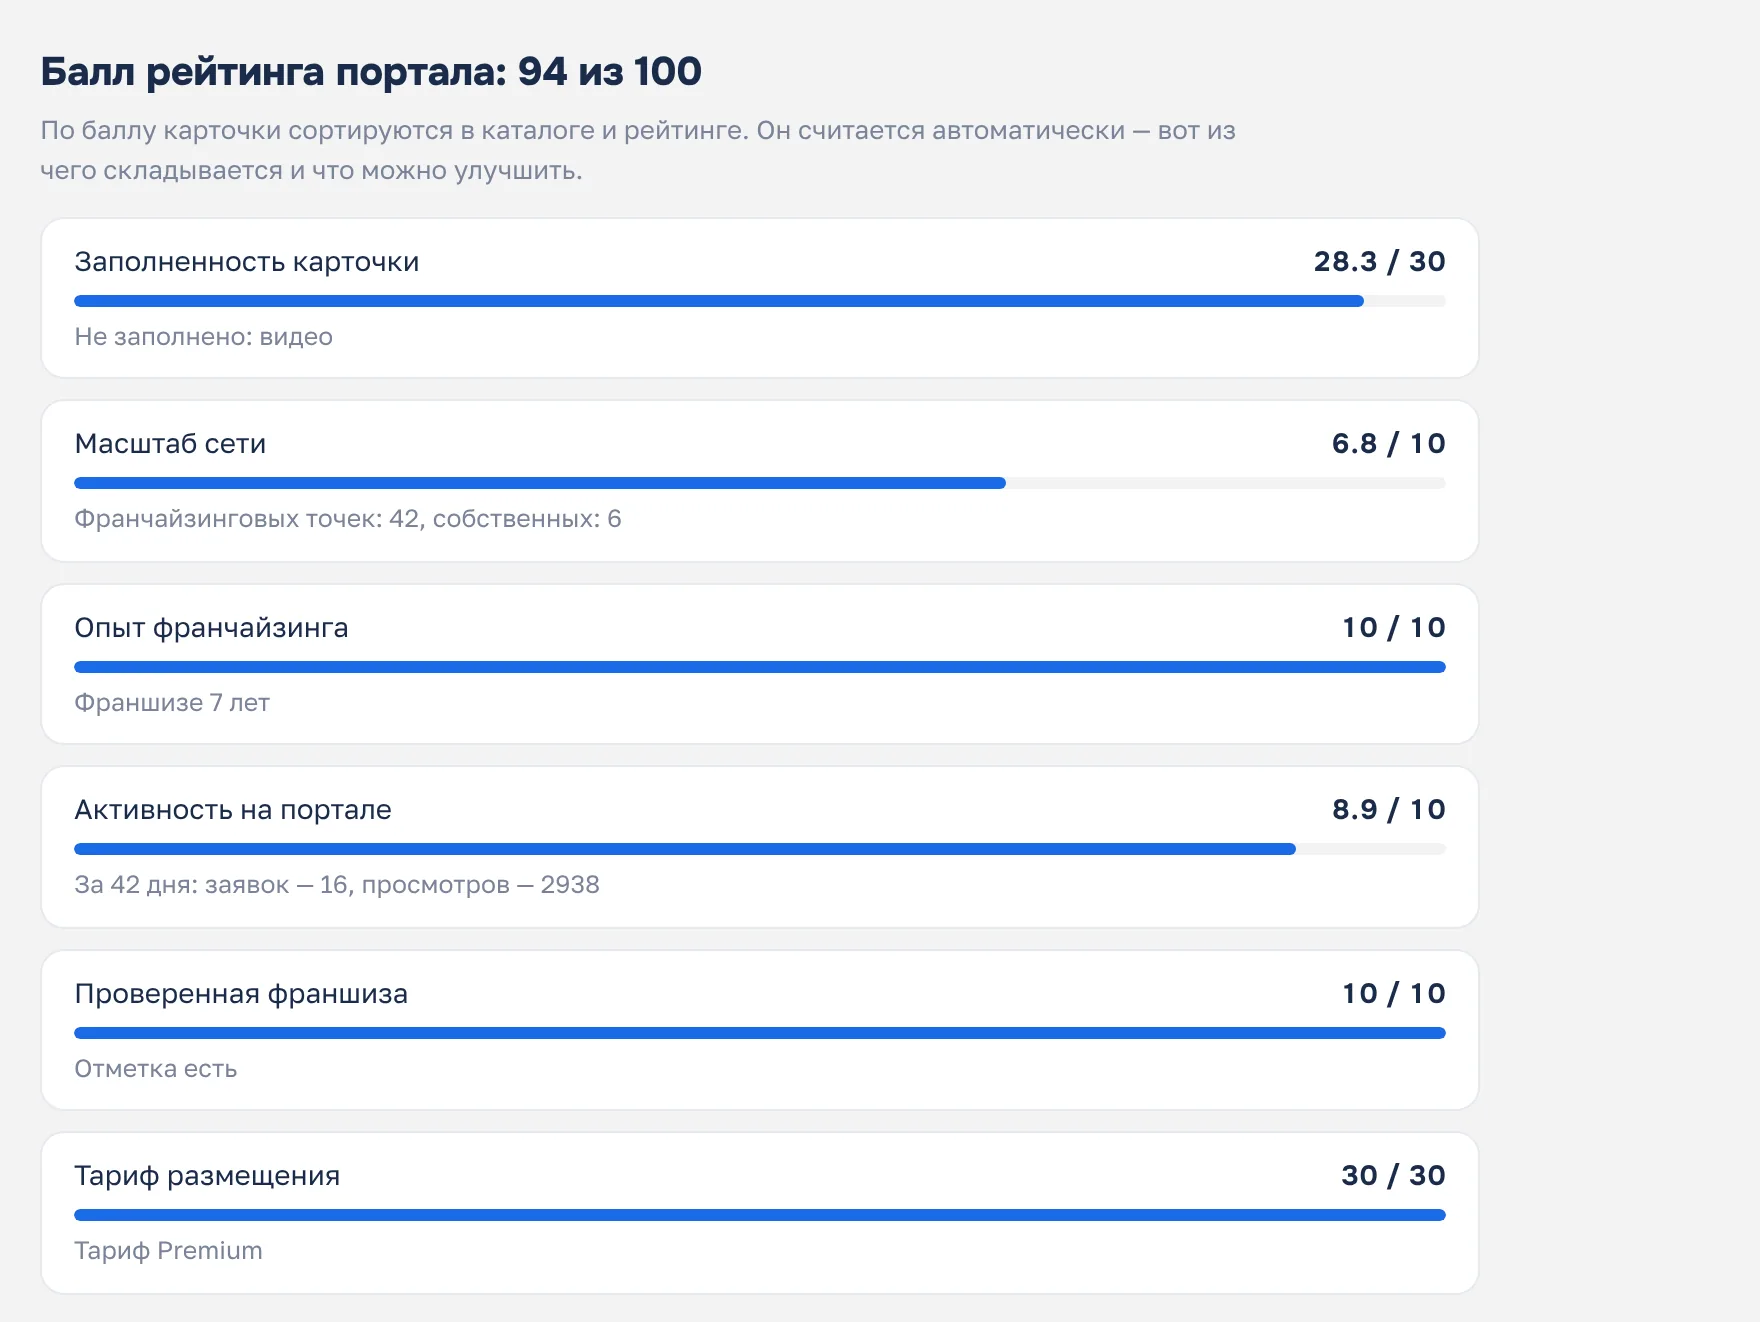The height and width of the screenshot is (1322, 1760).
Task: Click the Опыт франчайзинга progress bar
Action: [x=760, y=667]
